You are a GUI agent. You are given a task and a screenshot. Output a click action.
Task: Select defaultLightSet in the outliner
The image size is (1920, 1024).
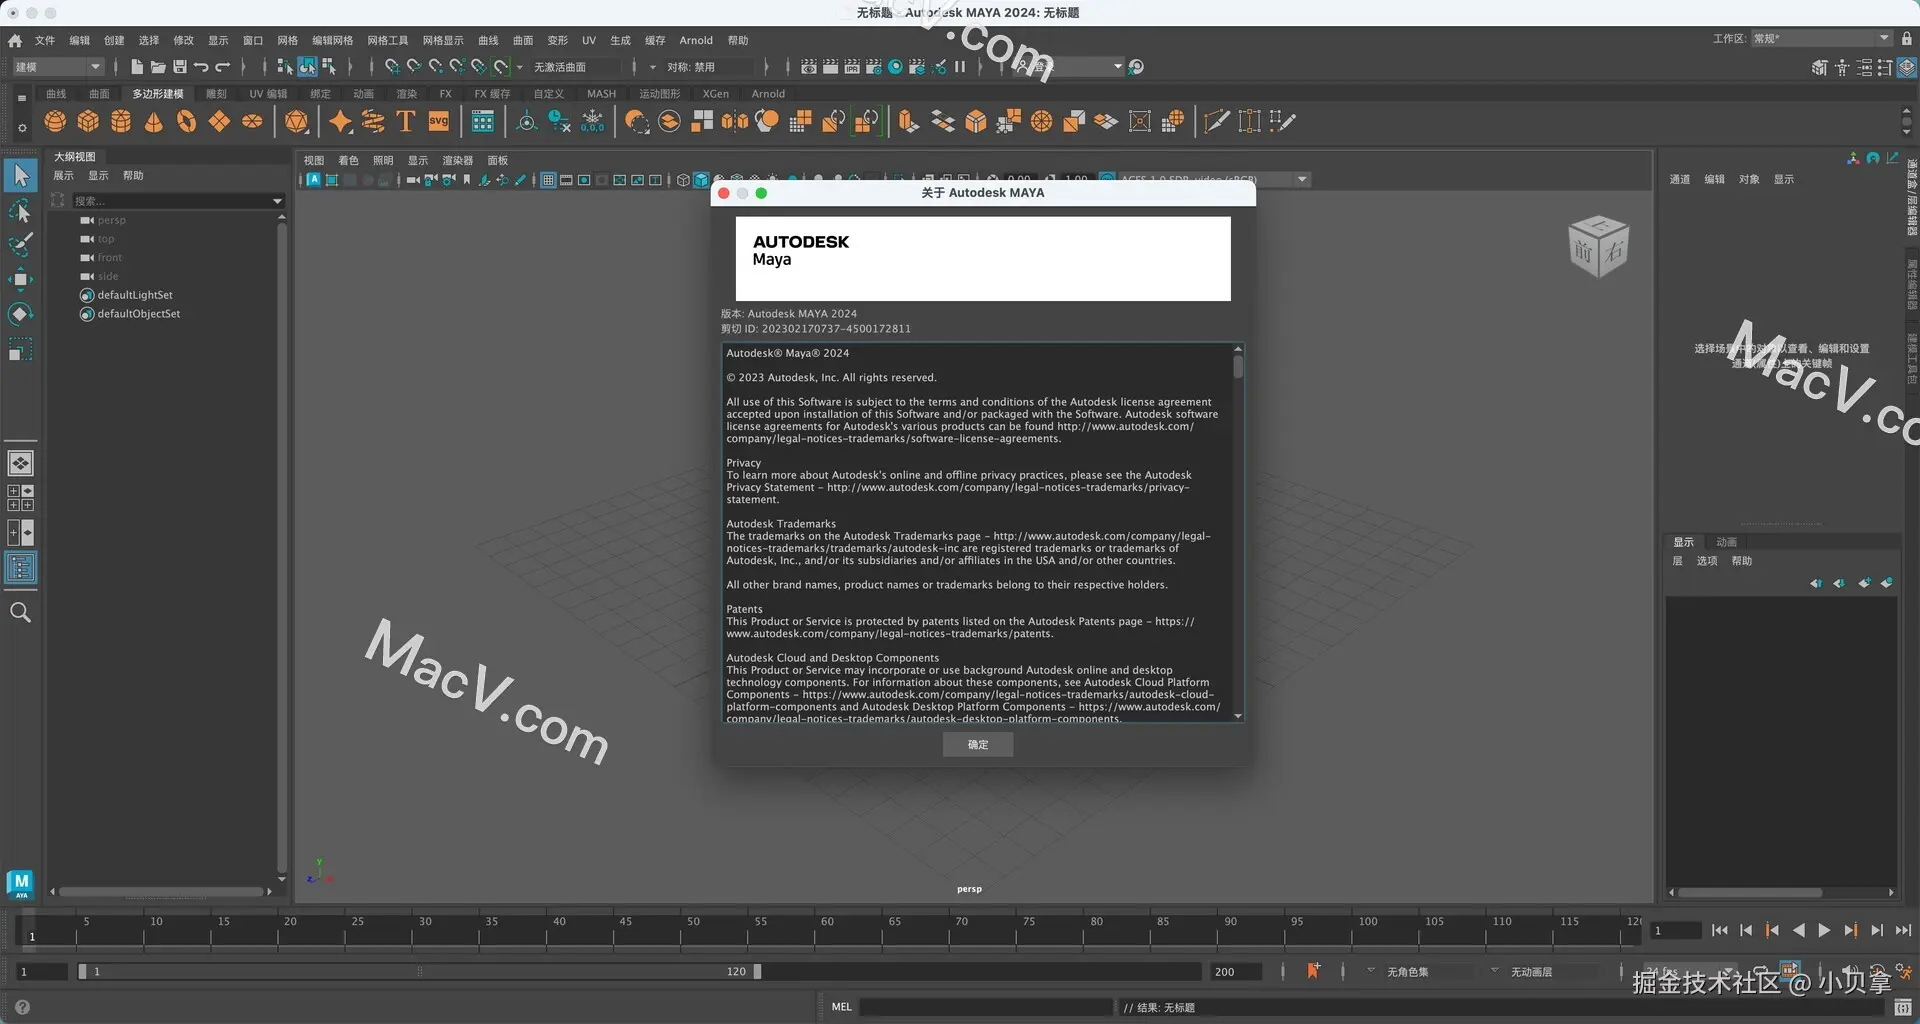point(135,296)
